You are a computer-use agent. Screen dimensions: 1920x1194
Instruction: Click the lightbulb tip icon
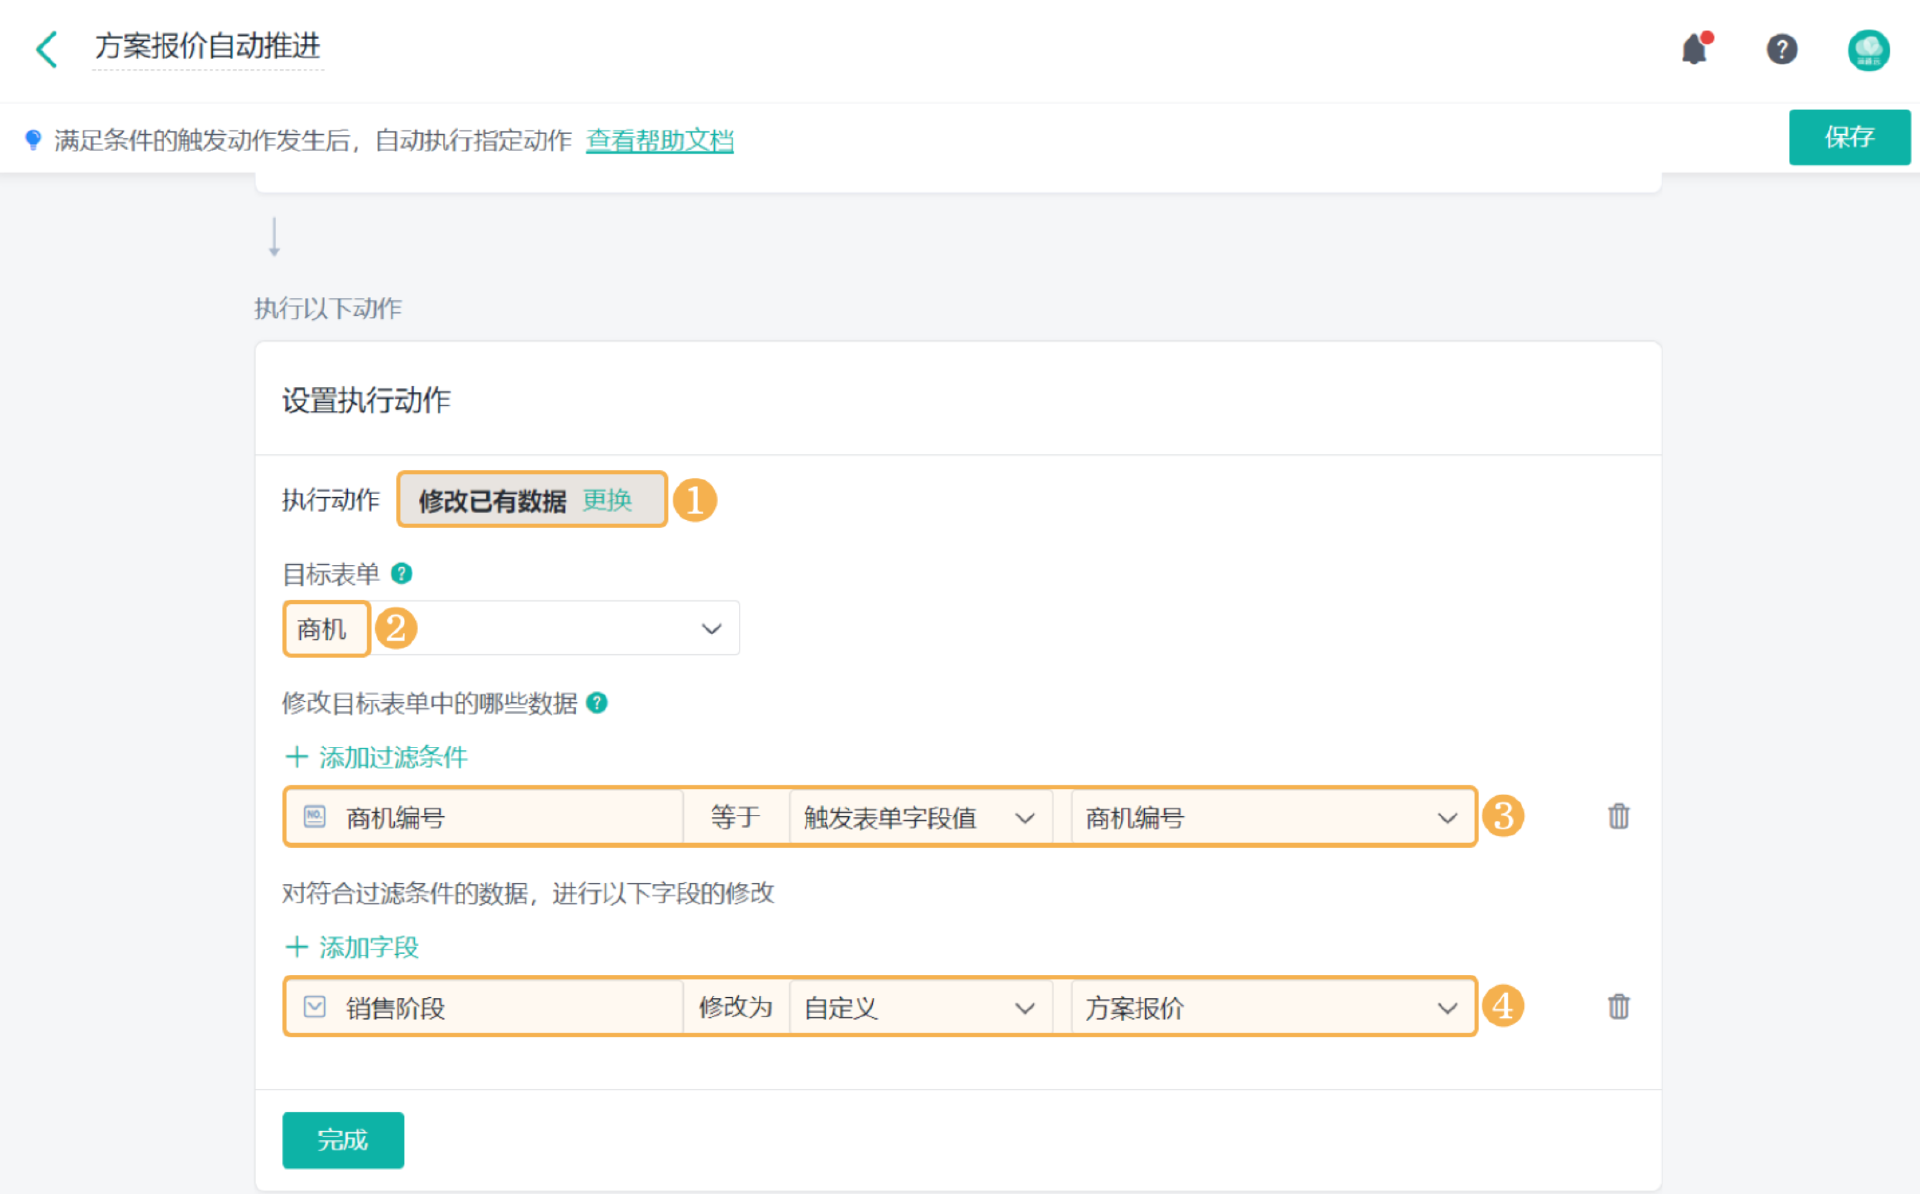33,140
